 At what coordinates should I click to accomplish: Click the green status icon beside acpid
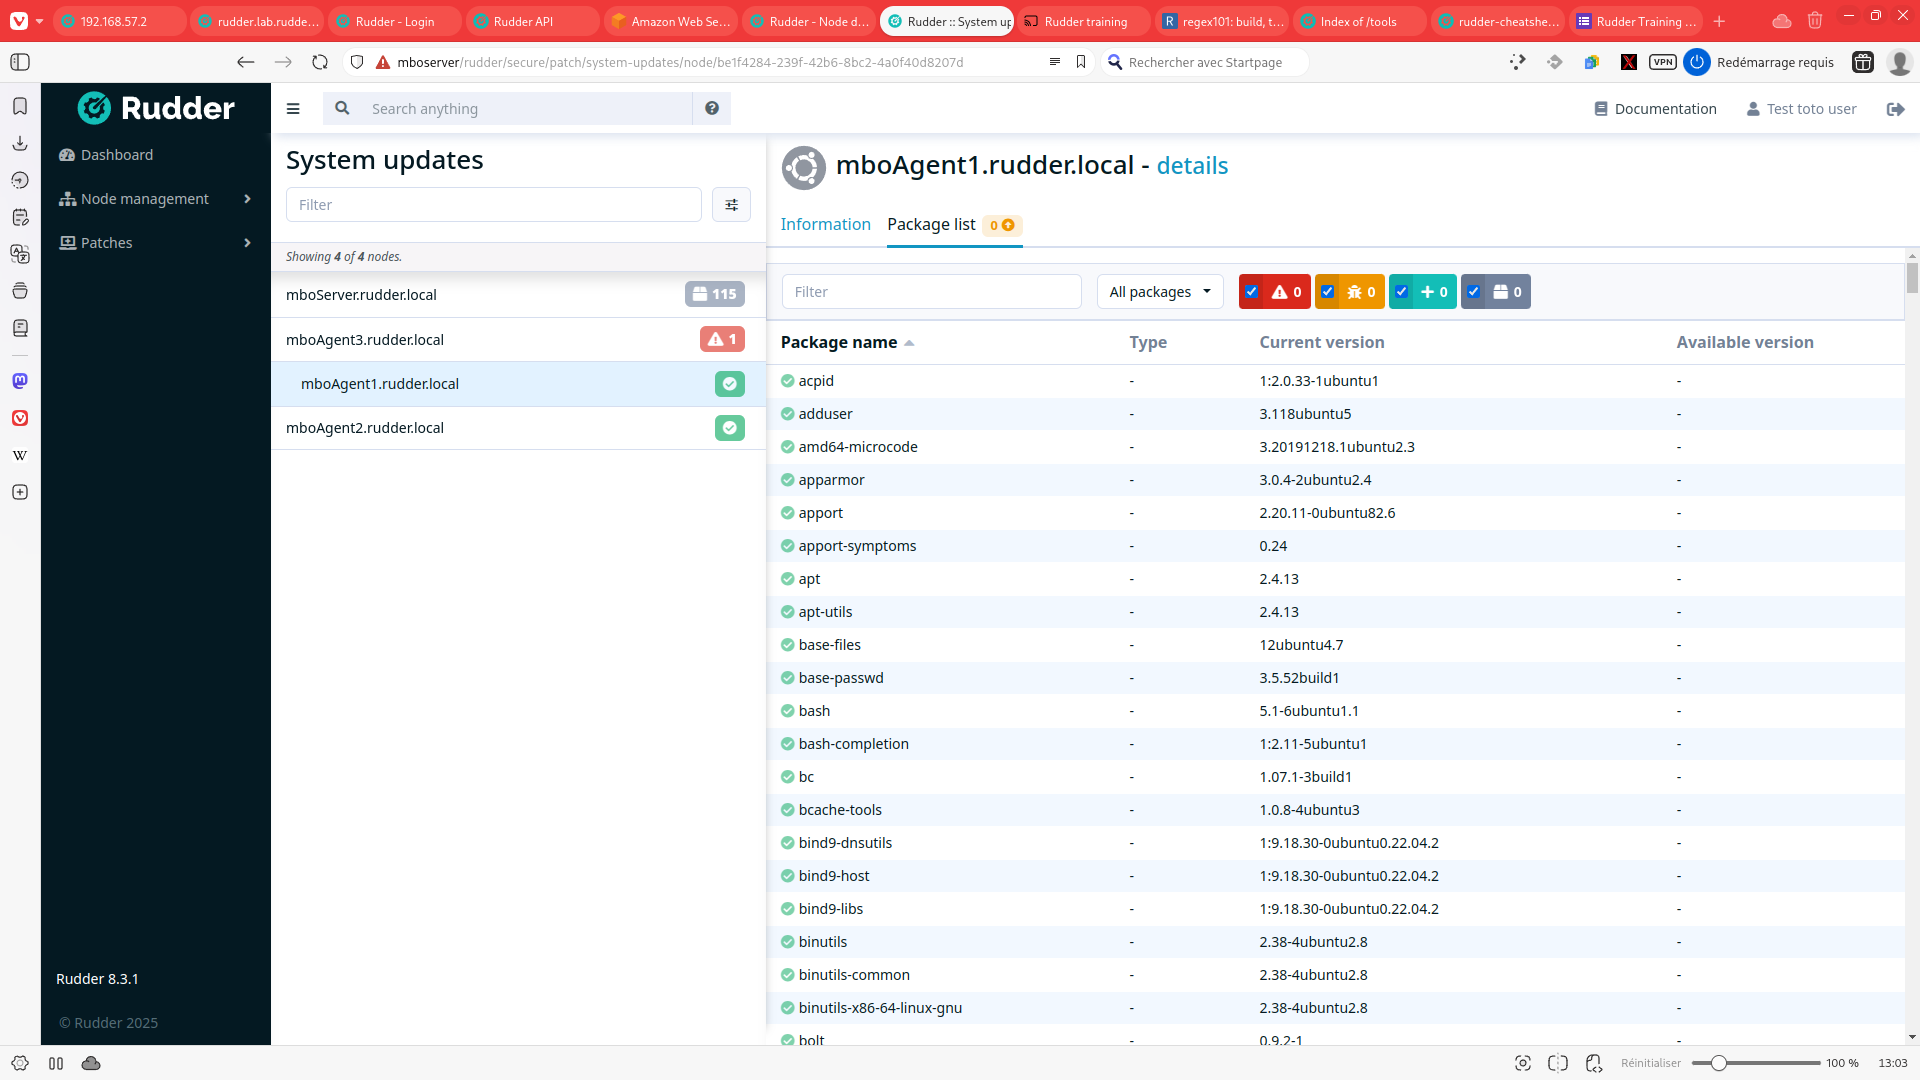pyautogui.click(x=788, y=381)
